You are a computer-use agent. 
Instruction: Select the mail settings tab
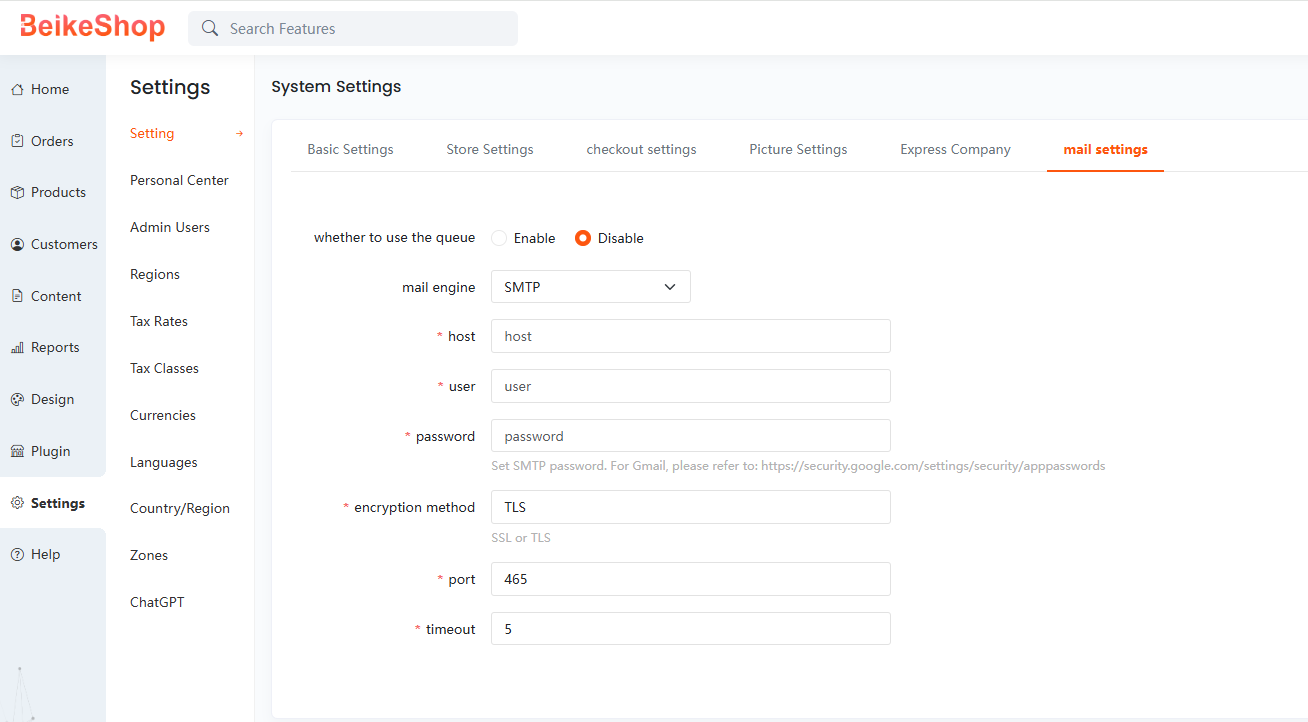(1105, 149)
